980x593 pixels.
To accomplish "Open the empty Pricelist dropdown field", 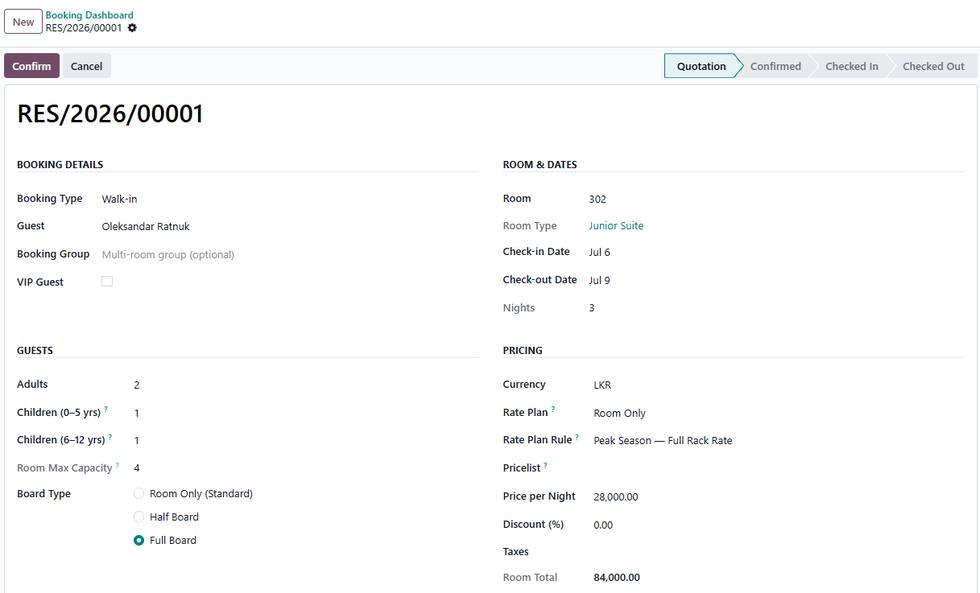I will pyautogui.click(x=778, y=469).
